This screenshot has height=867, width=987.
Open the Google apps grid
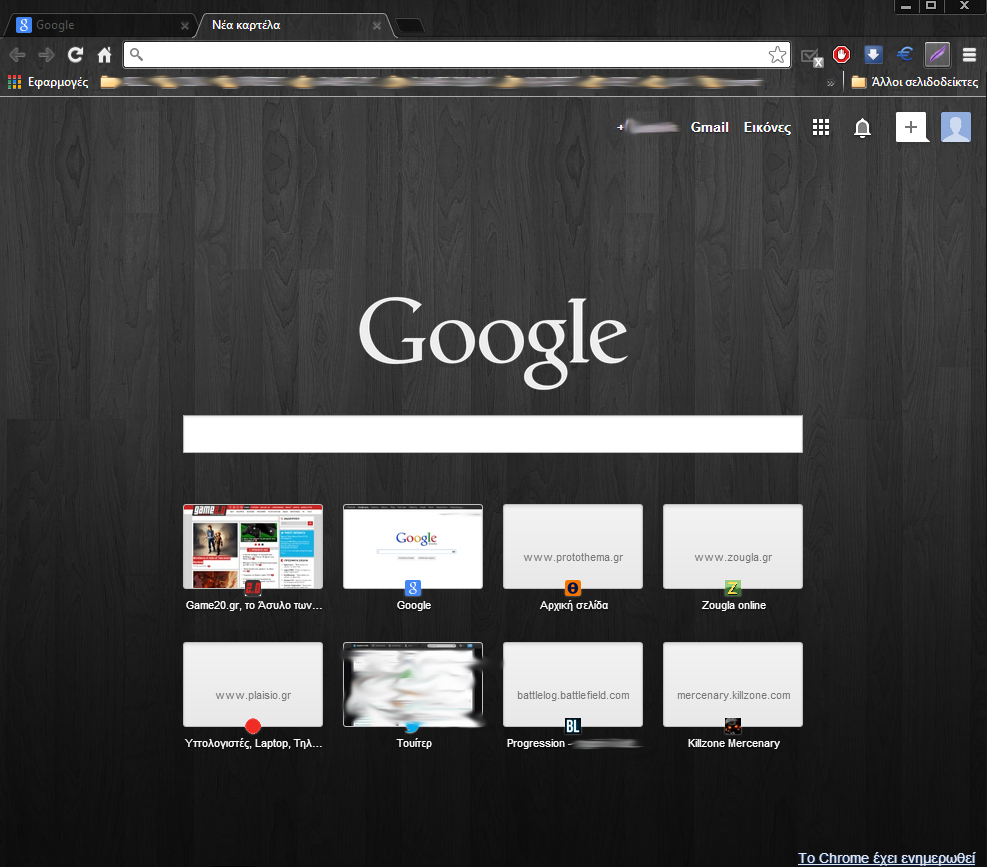click(821, 127)
